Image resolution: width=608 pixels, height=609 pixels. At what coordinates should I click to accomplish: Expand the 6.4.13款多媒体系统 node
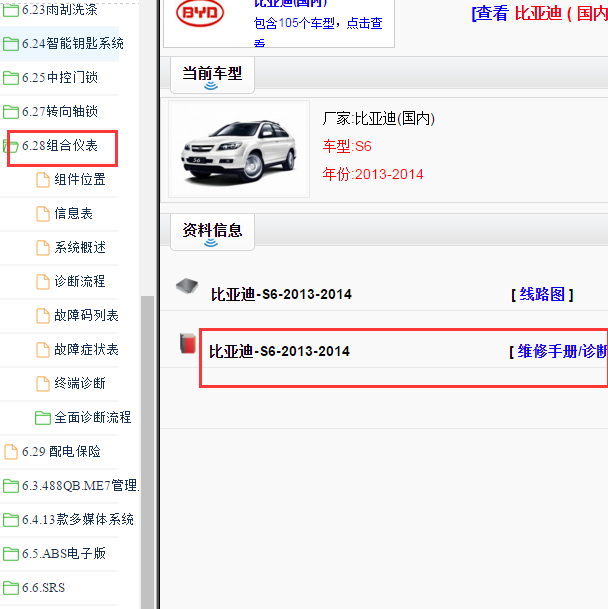click(x=78, y=519)
